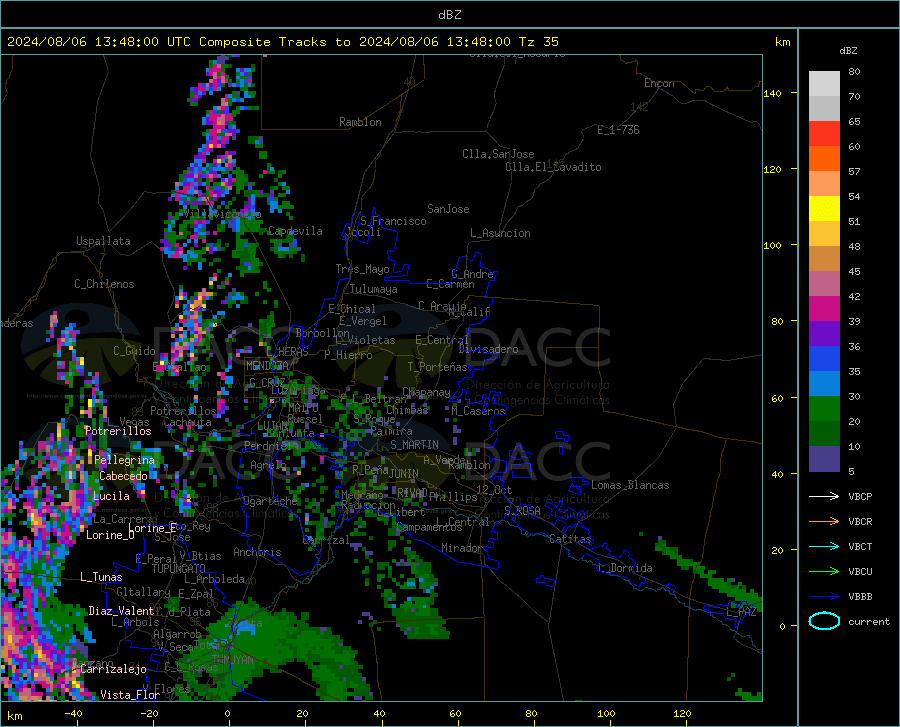Click the Carrizalejo station label

pos(113,669)
